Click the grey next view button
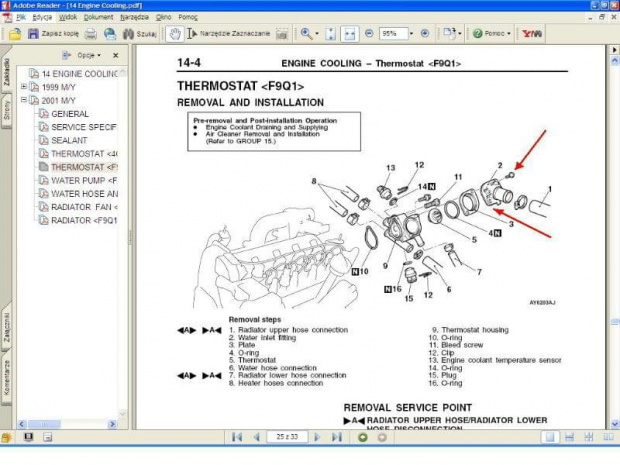The image size is (620, 465). pos(382,437)
